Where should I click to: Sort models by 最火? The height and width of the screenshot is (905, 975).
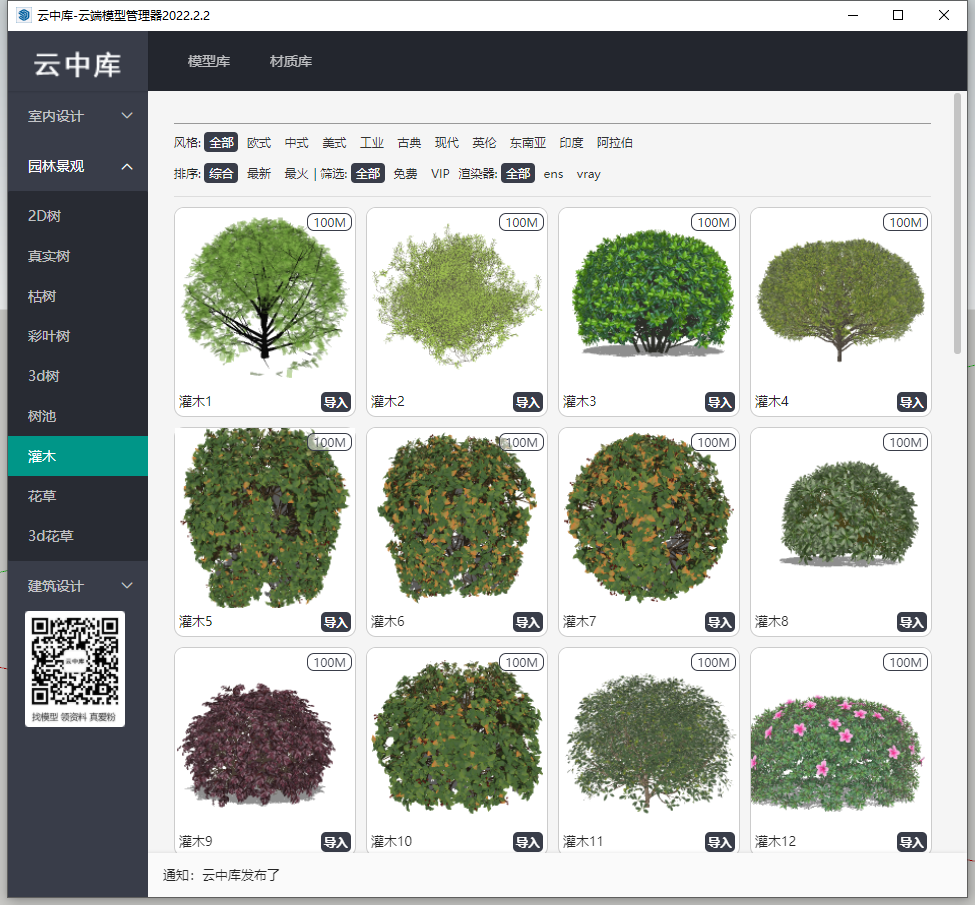[x=297, y=174]
